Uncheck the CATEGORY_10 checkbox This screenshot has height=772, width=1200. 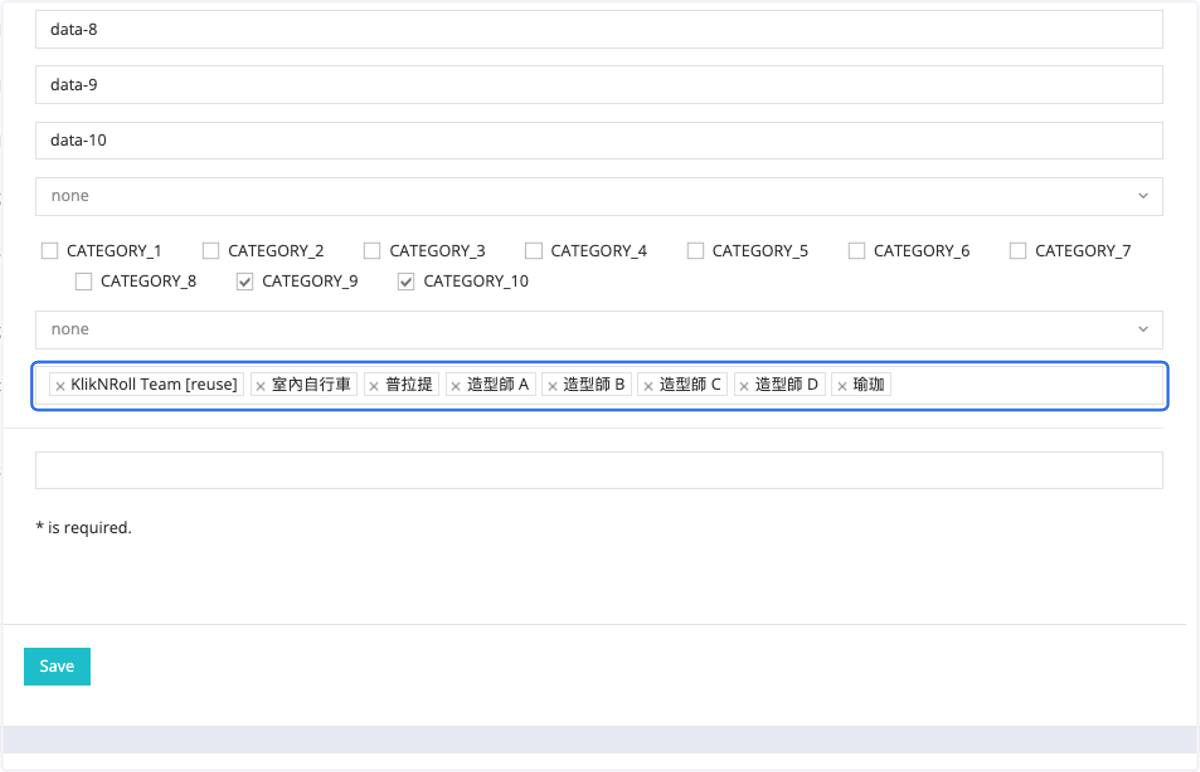tap(406, 282)
